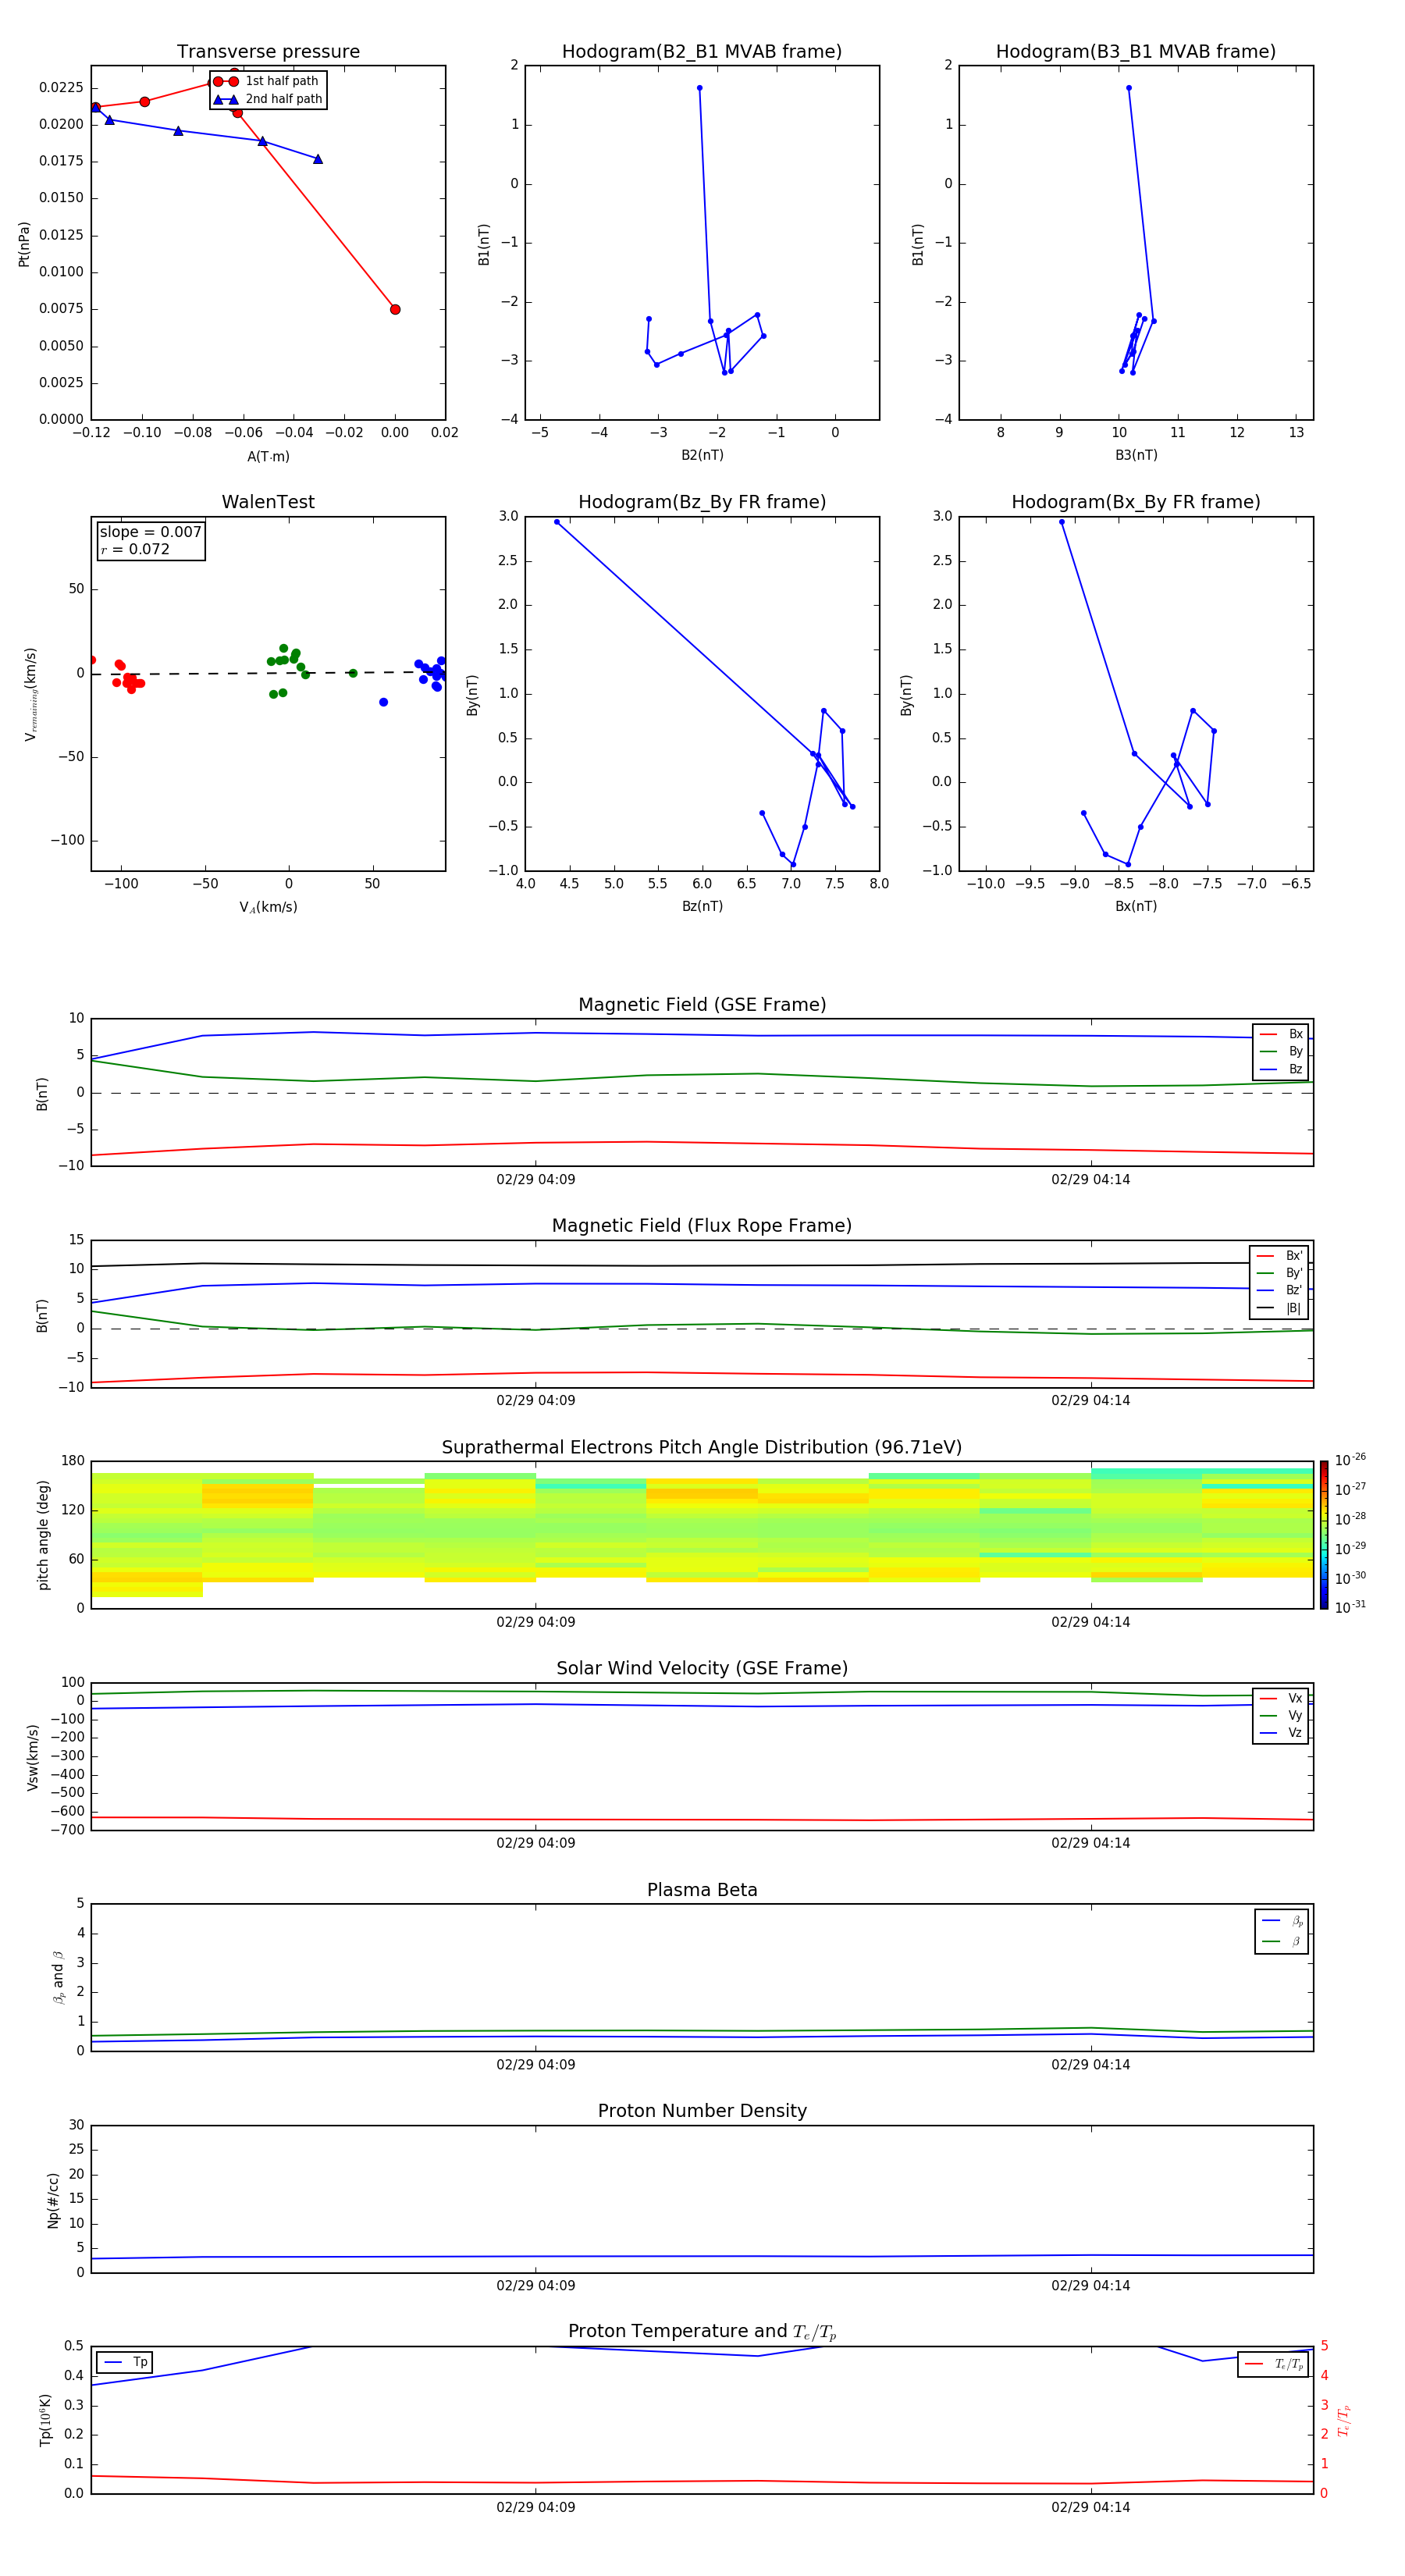Click the "Np(#/cc)" y-axis label
The image size is (1405, 2576).
[53, 2200]
